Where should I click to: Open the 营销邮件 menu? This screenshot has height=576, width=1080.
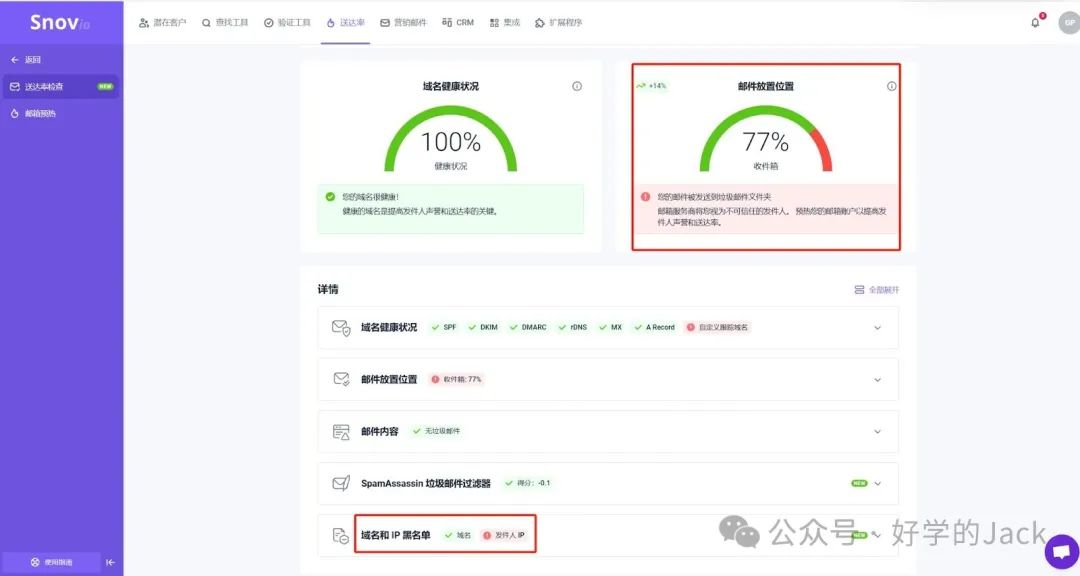(x=404, y=23)
